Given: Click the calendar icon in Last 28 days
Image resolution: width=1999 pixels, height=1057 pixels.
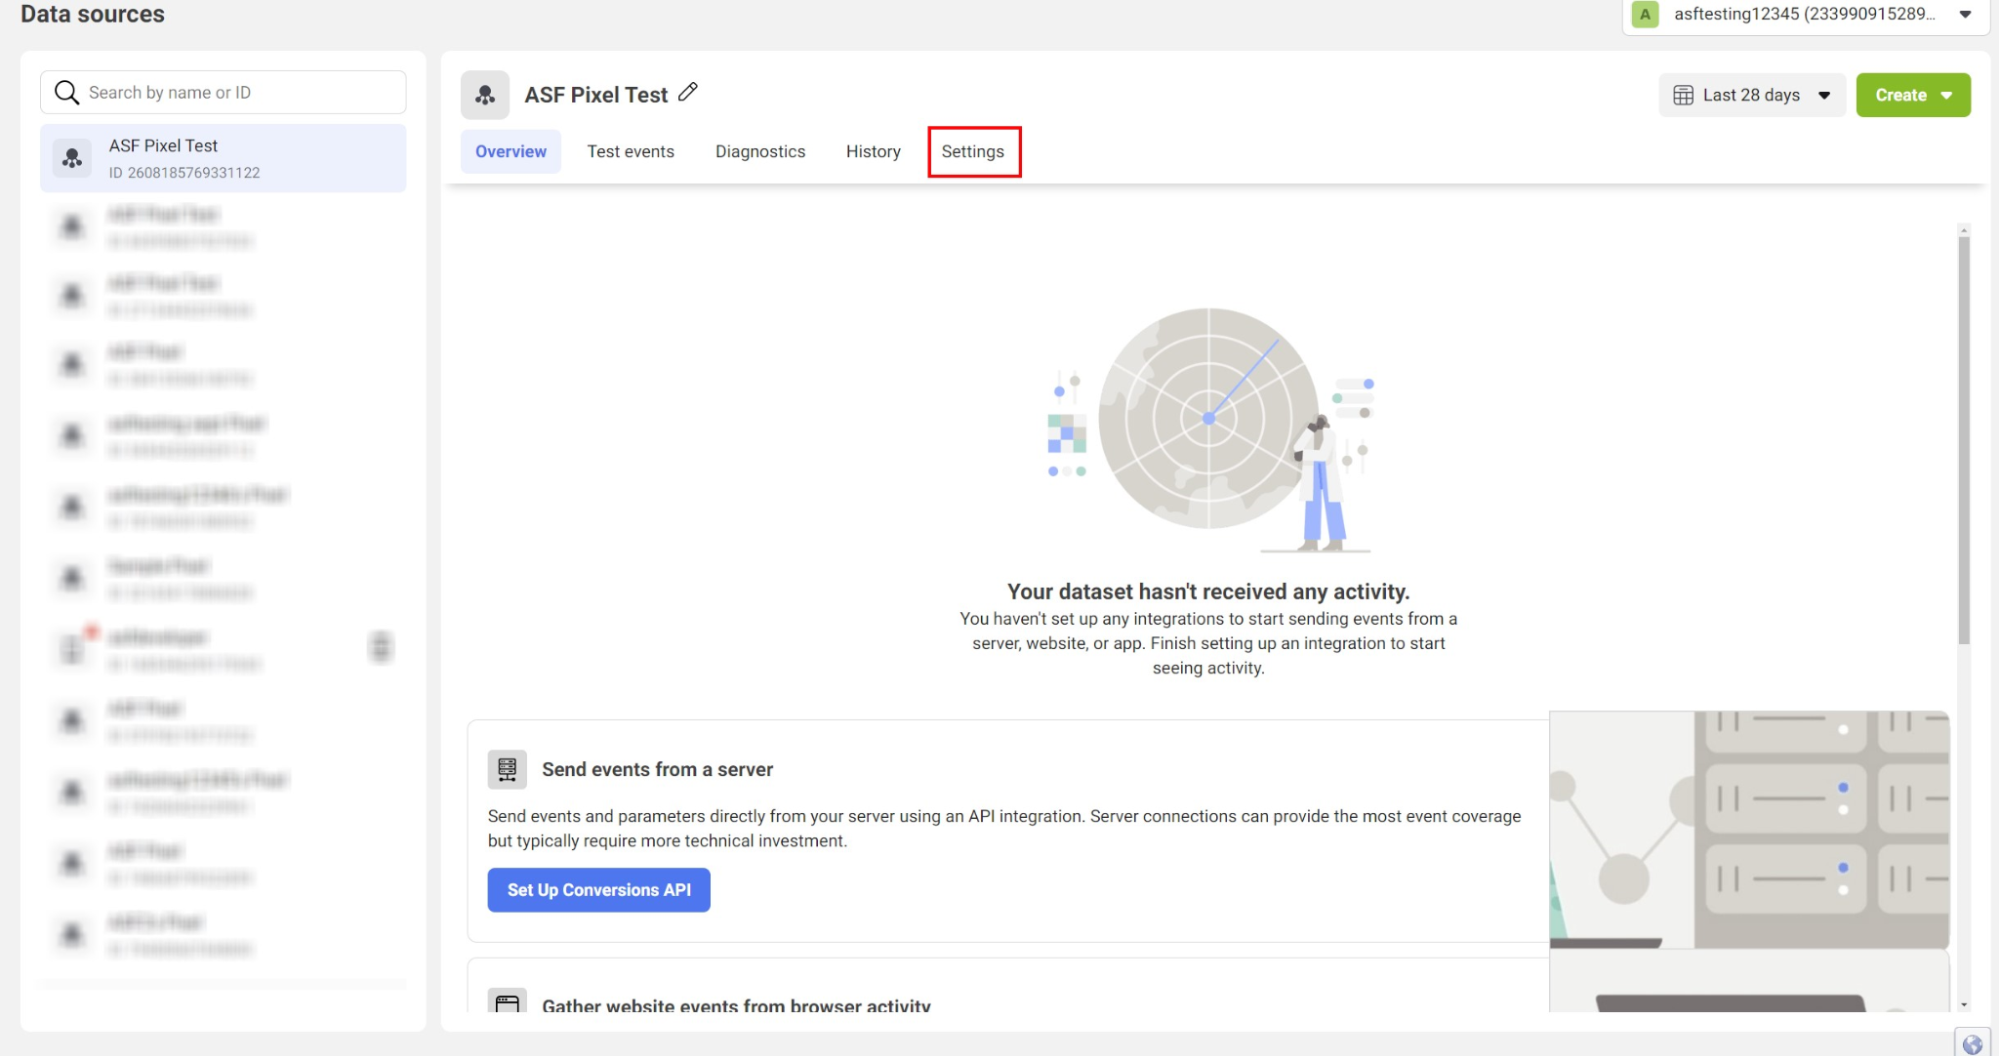Looking at the screenshot, I should tap(1683, 95).
